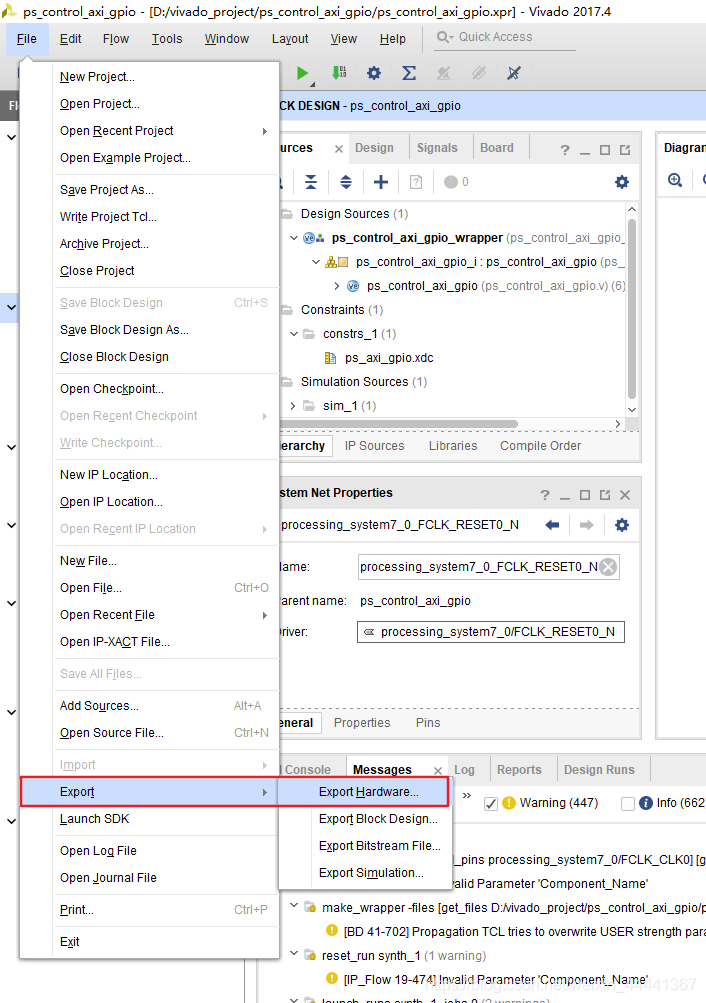The image size is (706, 1003).
Task: Click help icon in System Net Properties
Action: coord(545,495)
